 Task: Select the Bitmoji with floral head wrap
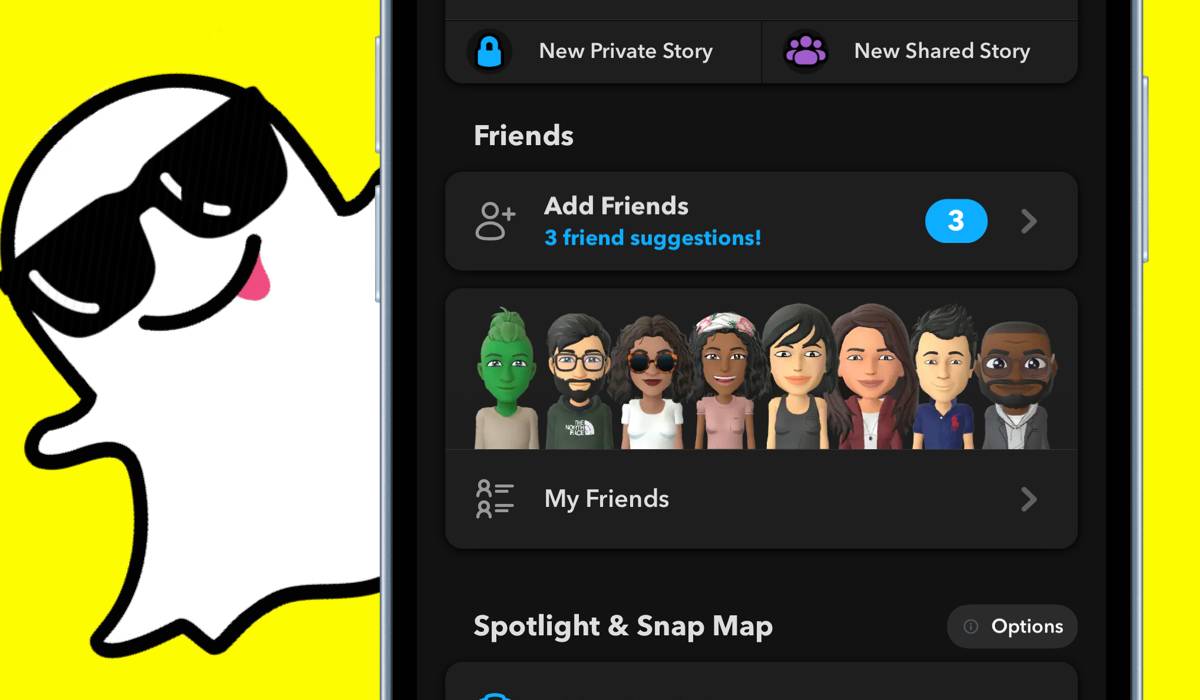click(x=724, y=382)
